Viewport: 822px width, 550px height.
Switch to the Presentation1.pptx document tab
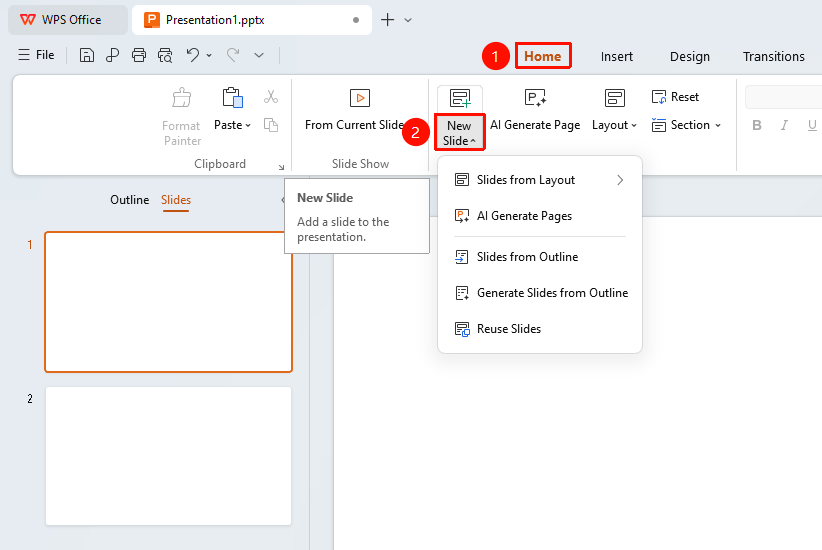[252, 20]
